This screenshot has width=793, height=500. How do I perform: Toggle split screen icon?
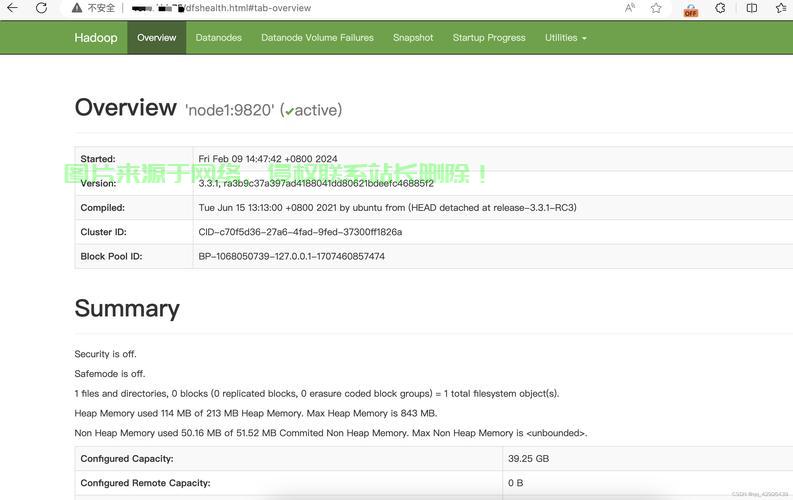[752, 8]
